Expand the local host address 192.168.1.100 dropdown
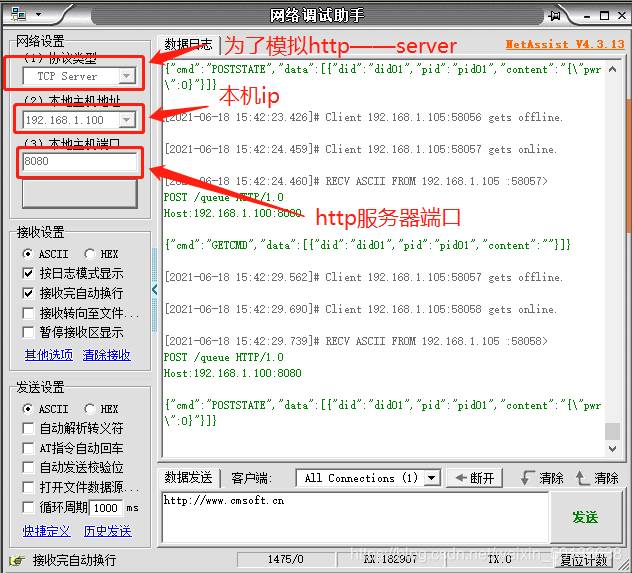632x573 pixels. click(127, 120)
